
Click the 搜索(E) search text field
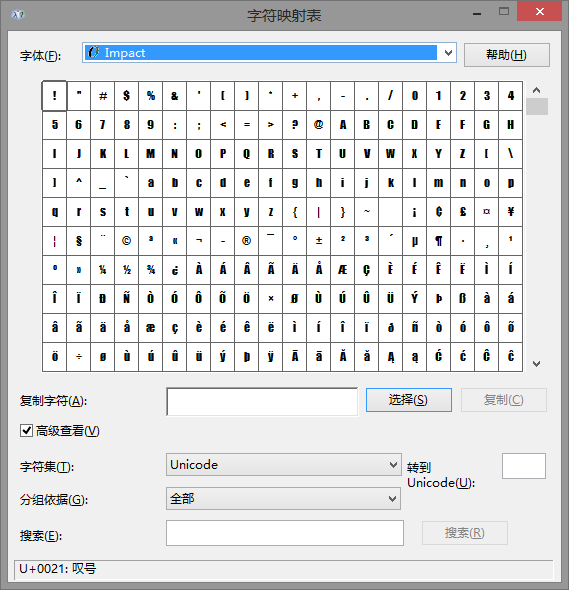[x=285, y=533]
